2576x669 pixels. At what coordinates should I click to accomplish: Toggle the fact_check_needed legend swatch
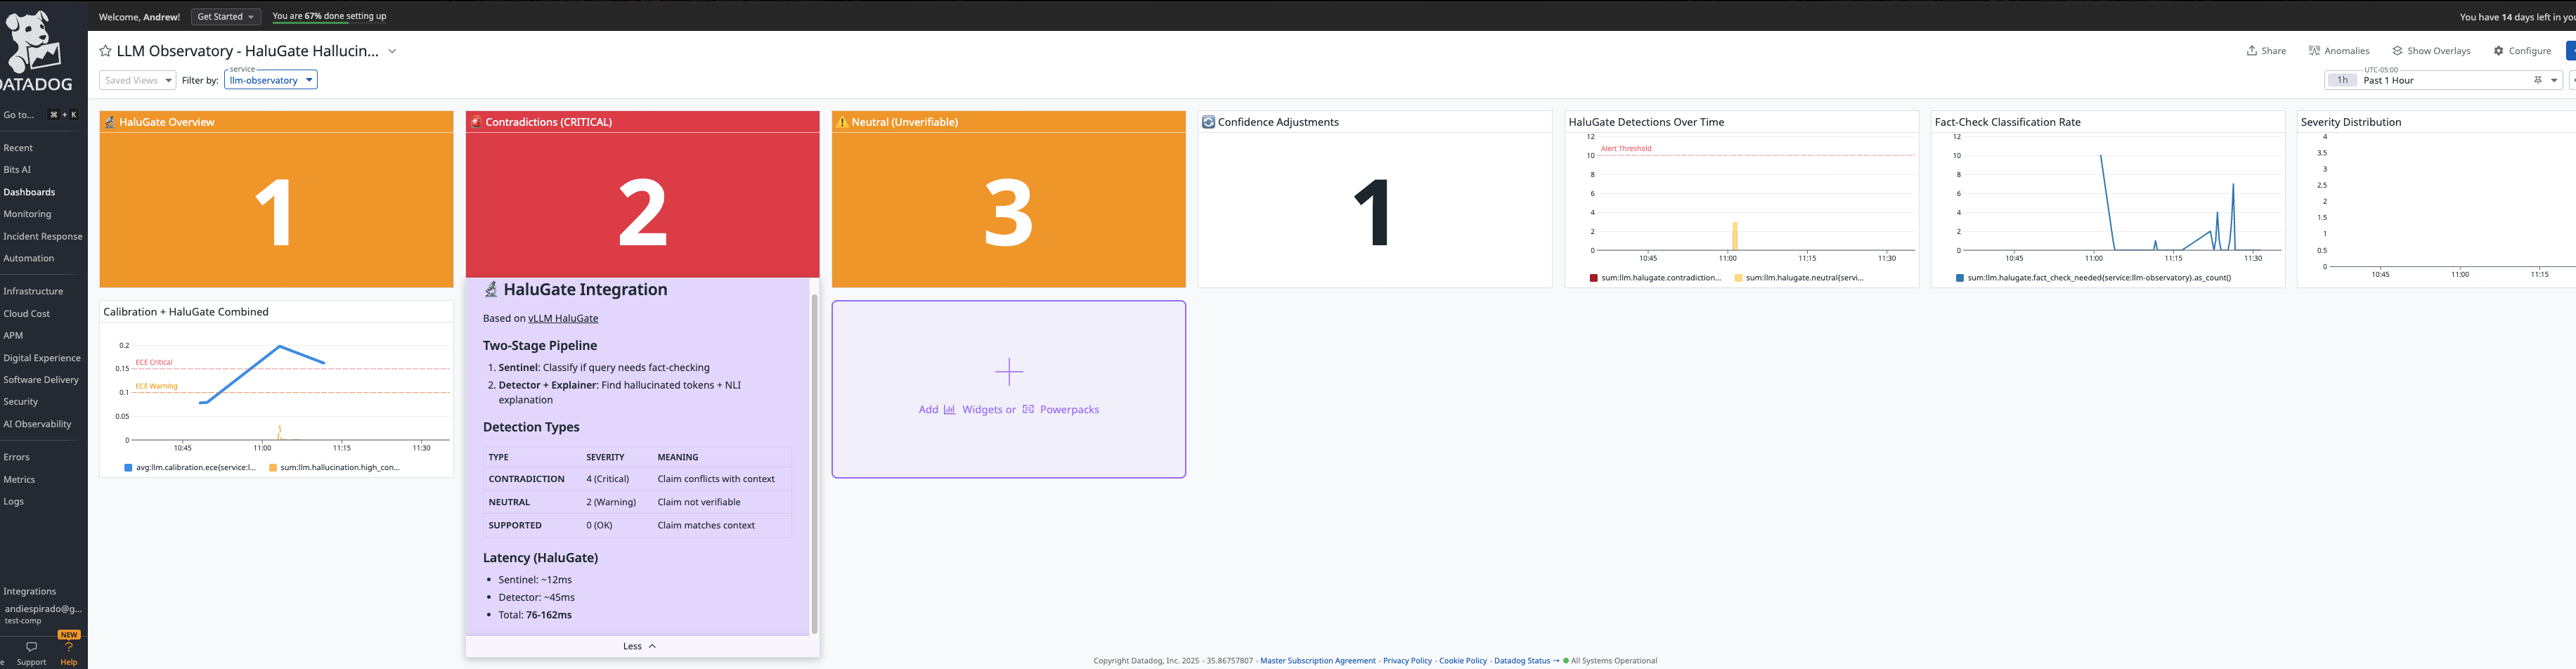[1960, 278]
